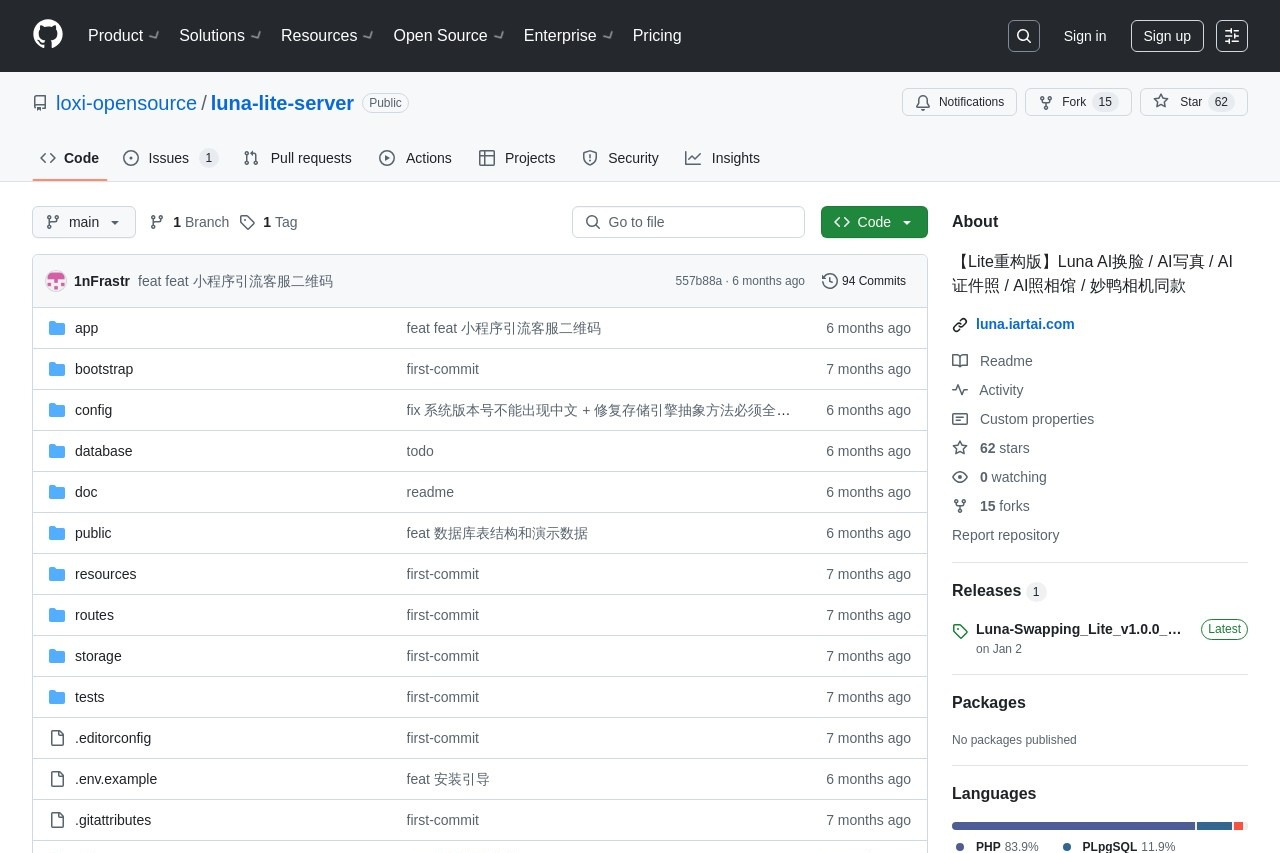Screen dimensions: 1280x853
Task: Open commit hash 557b88a
Action: 698,281
